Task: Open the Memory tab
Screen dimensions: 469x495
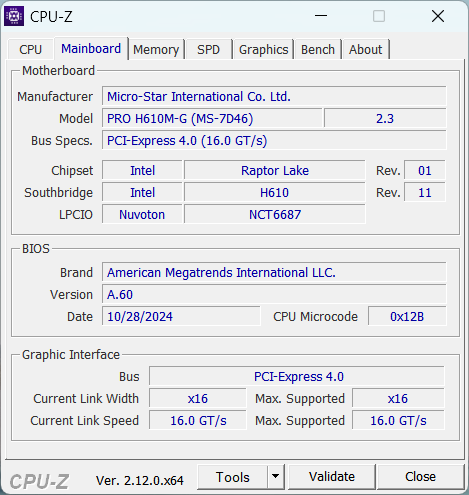Action: click(x=156, y=49)
